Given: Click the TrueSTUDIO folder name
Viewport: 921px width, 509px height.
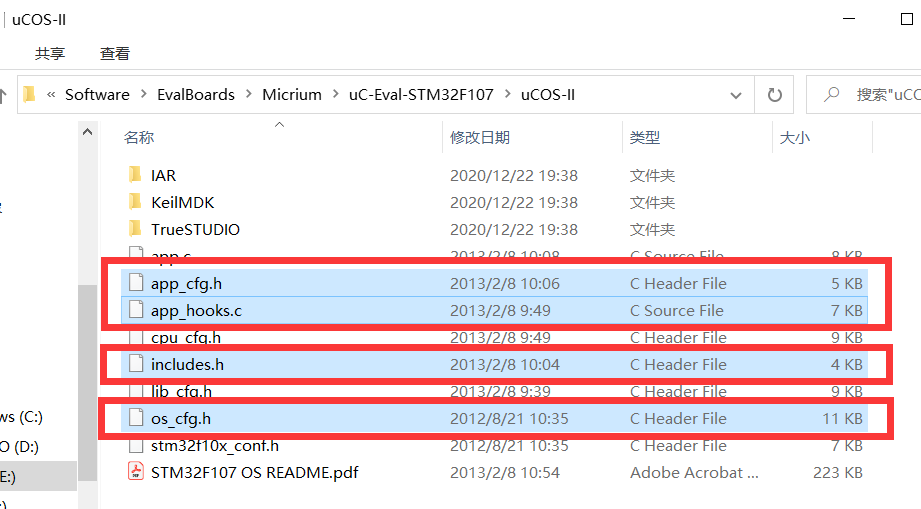Looking at the screenshot, I should pos(196,230).
